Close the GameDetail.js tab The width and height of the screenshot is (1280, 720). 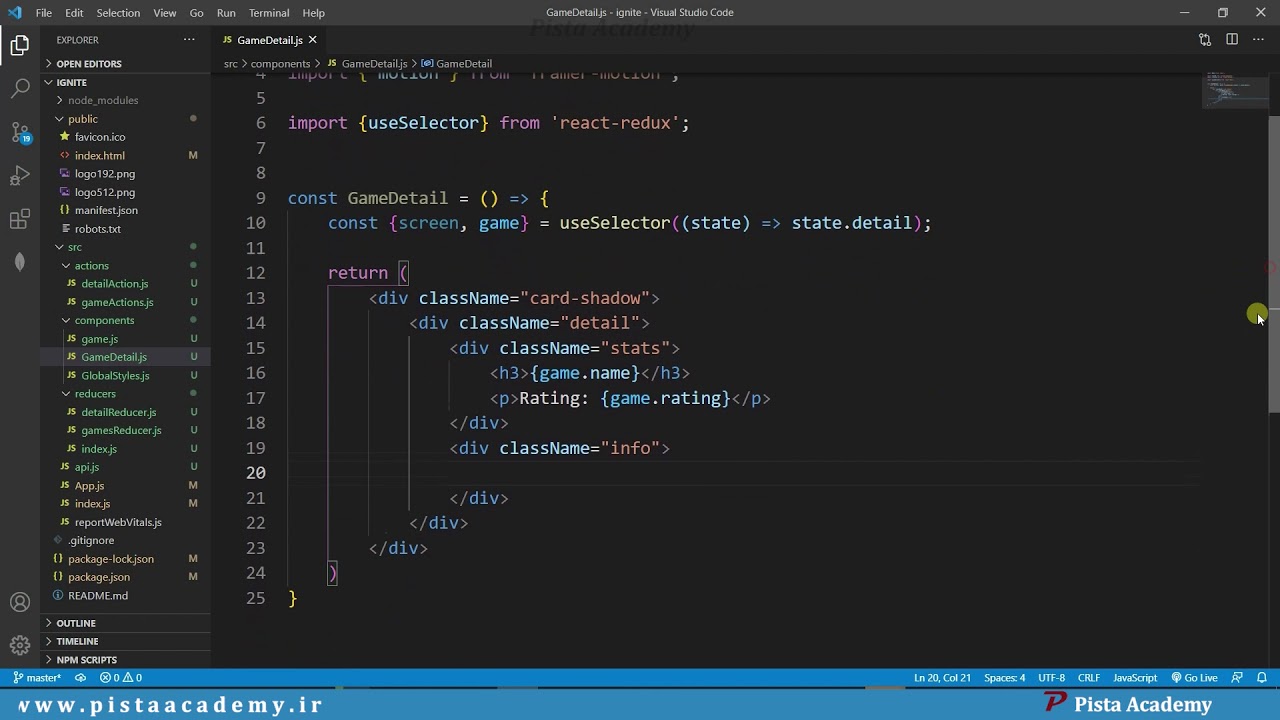pos(312,40)
